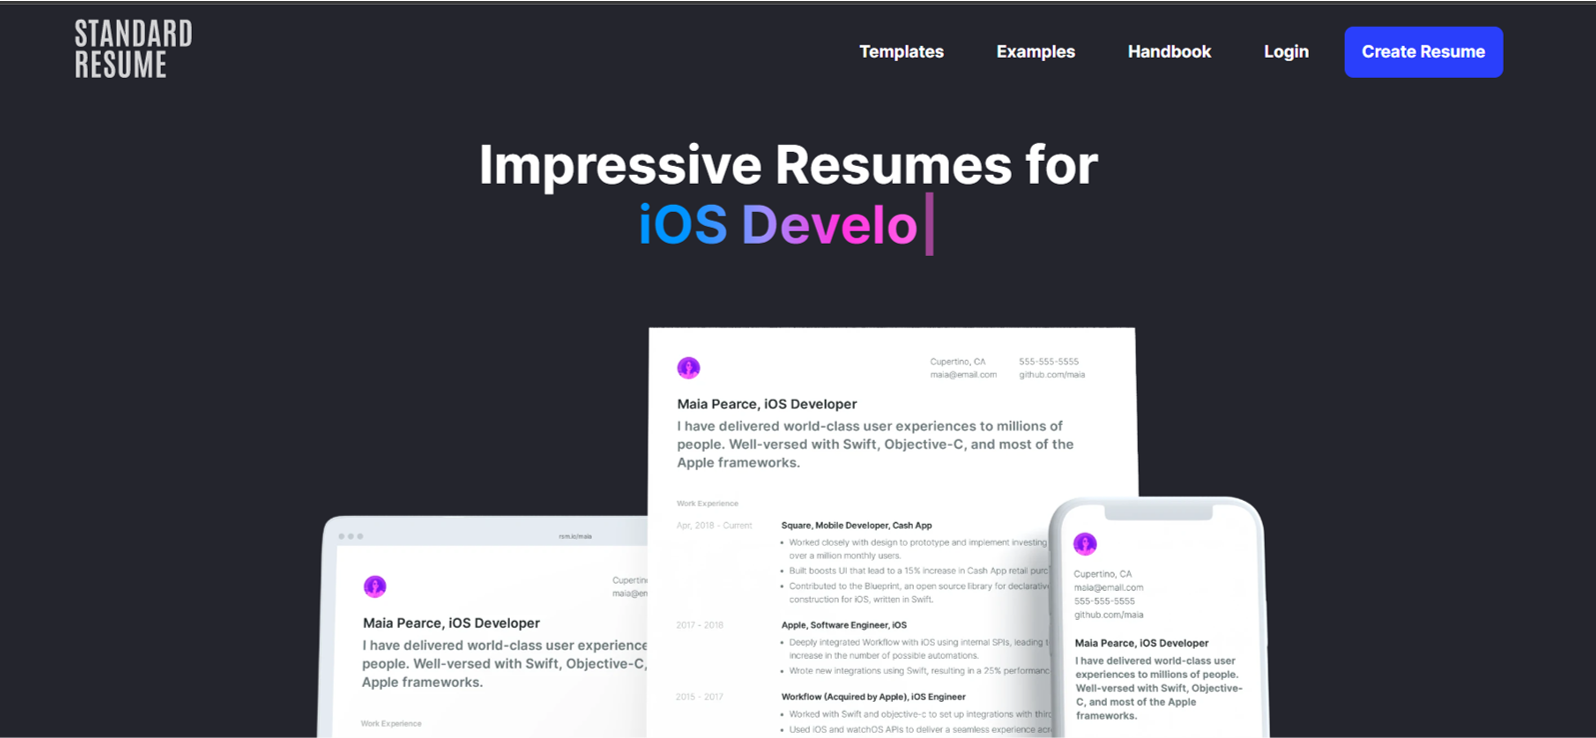Click github.com/maia on center resume
The height and width of the screenshot is (738, 1596).
click(1051, 375)
